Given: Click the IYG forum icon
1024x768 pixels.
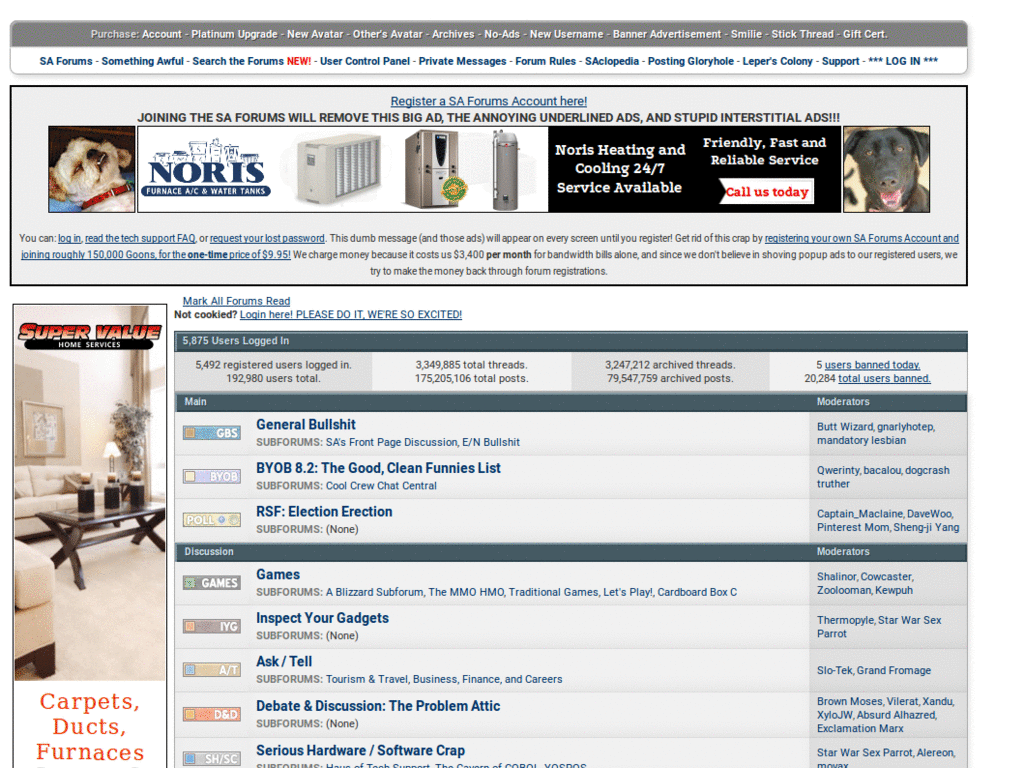Looking at the screenshot, I should (212, 626).
